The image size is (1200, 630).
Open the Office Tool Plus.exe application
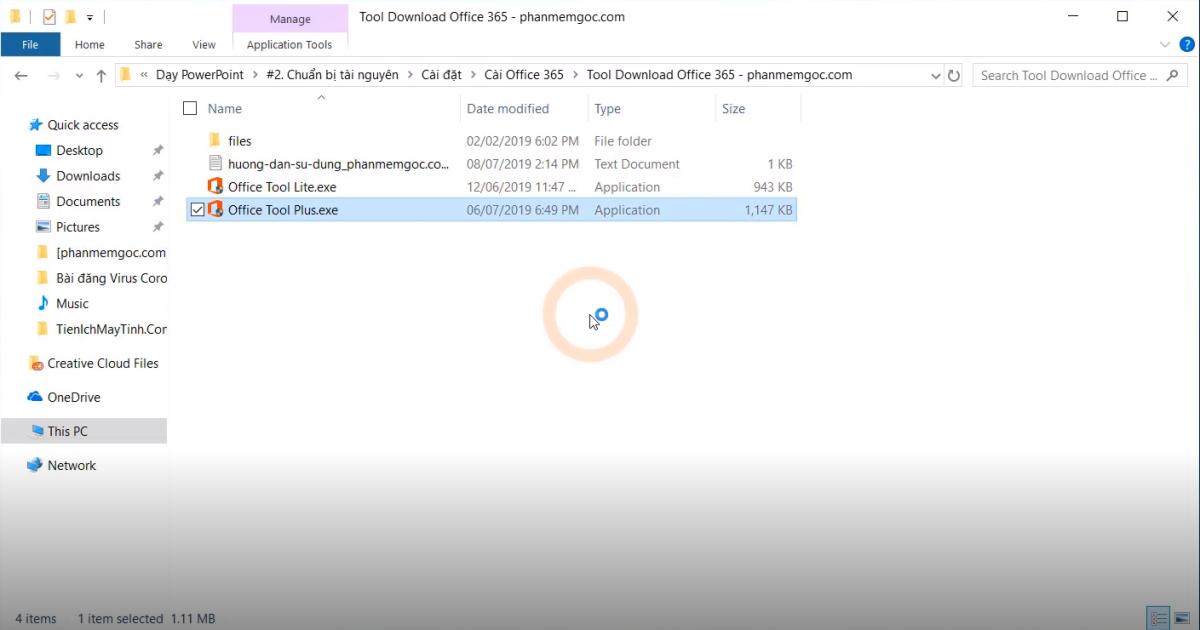(x=283, y=210)
